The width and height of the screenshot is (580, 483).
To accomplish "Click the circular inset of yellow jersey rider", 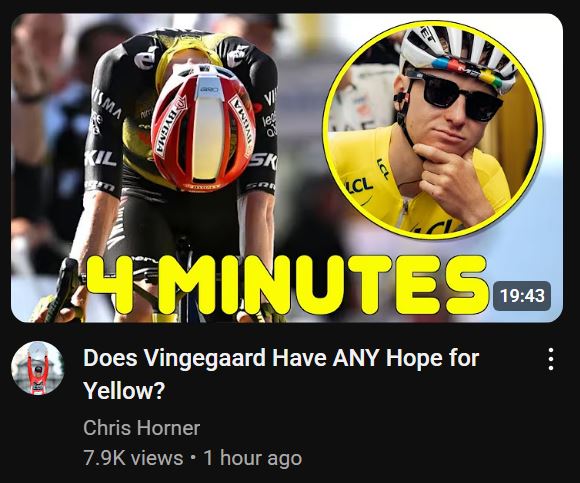I will tap(434, 129).
